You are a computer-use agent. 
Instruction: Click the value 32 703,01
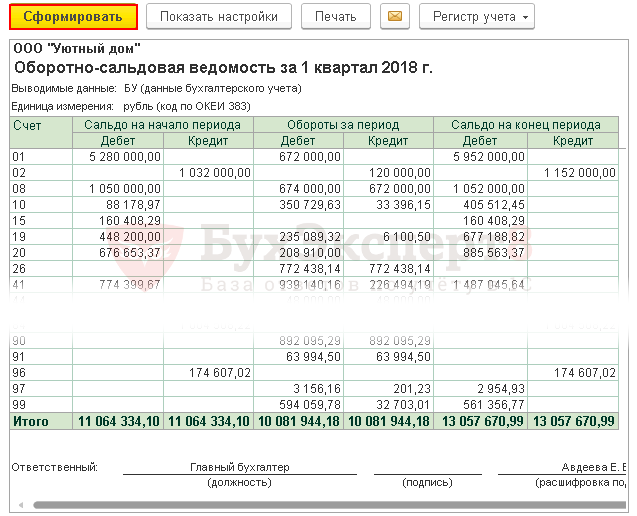403,405
